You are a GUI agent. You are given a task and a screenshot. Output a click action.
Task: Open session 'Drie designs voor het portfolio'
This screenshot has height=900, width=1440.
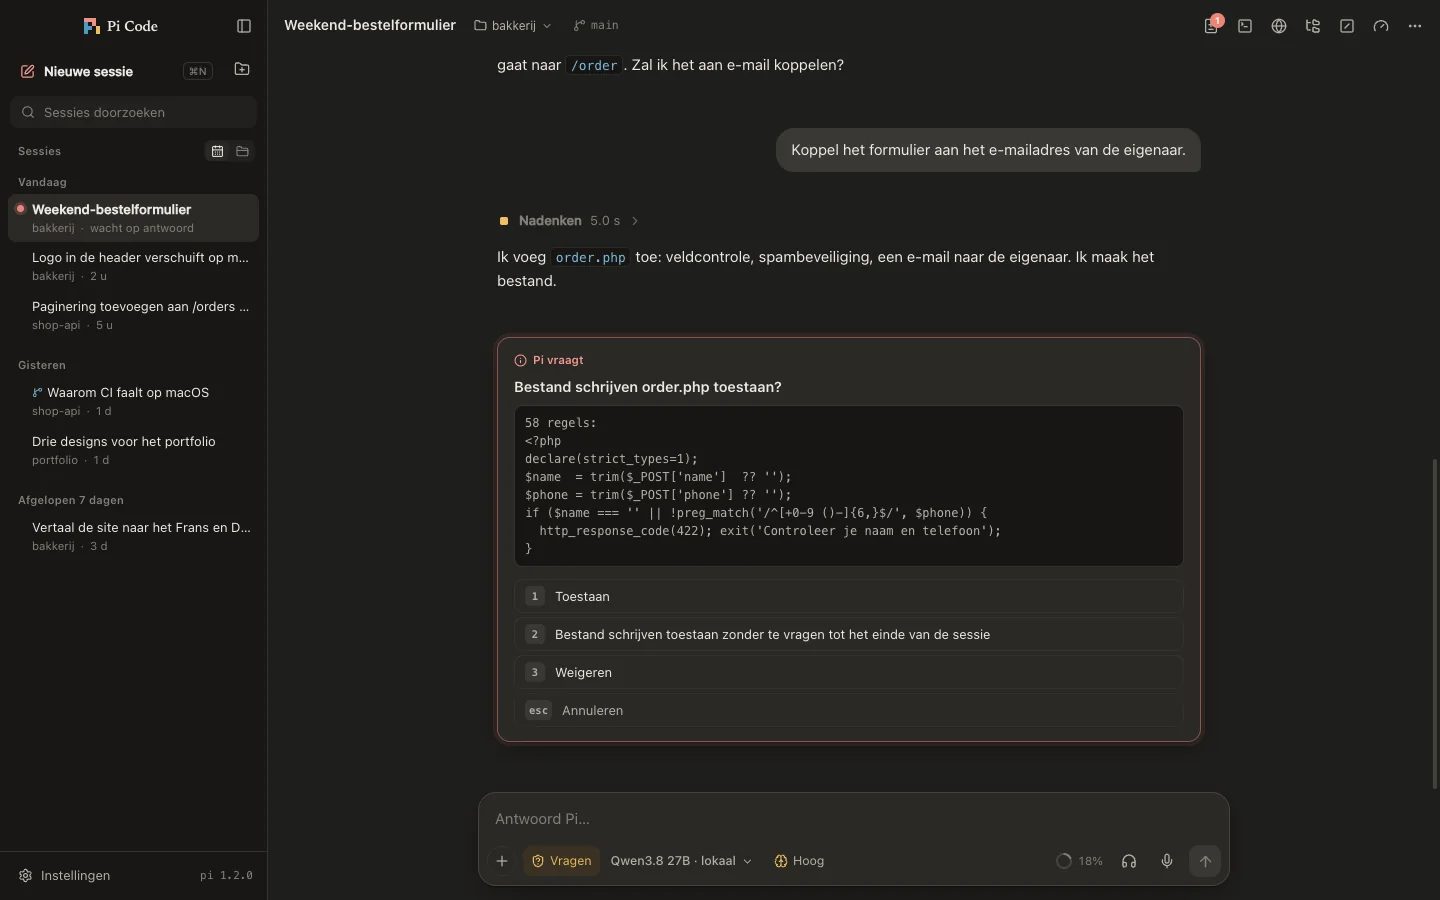(134, 450)
